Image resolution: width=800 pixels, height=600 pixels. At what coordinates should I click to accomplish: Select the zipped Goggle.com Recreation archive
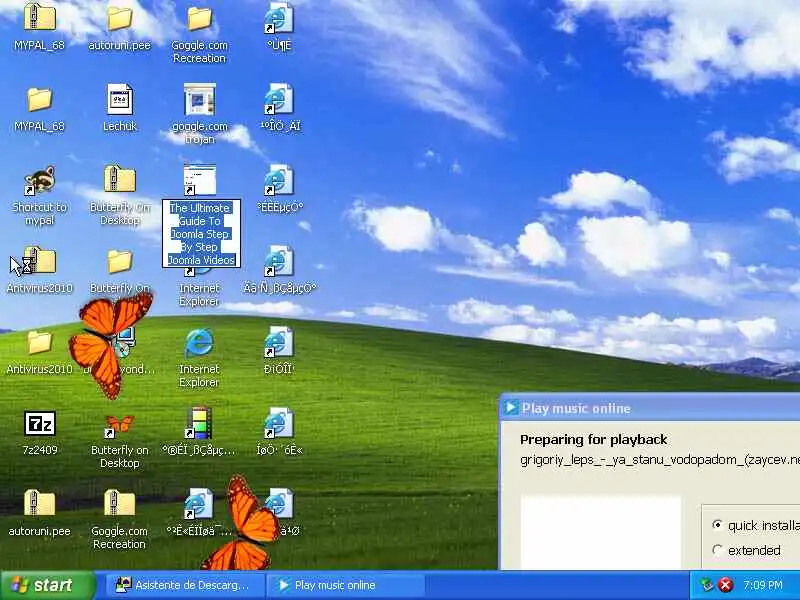point(119,503)
